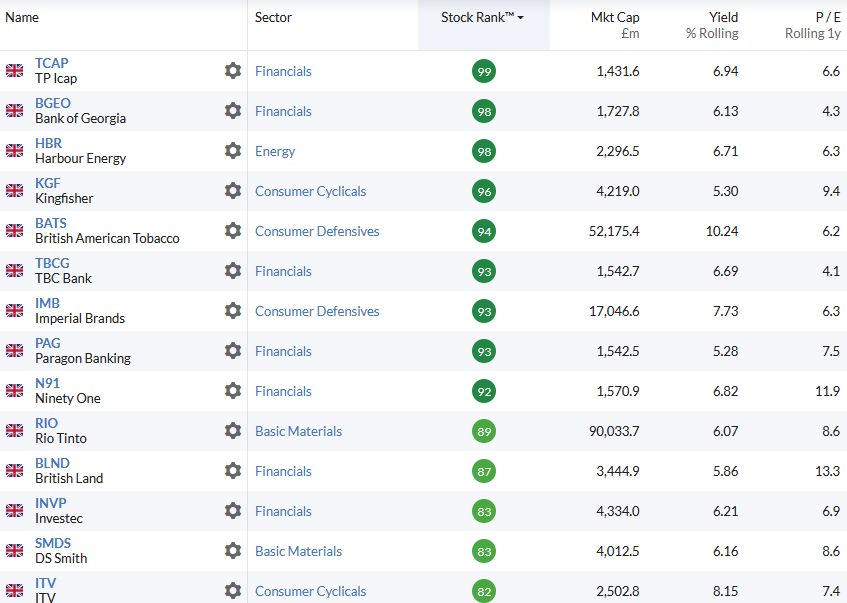Viewport: 847px width, 603px height.
Task: Open settings gear for Paragon Banking row
Action: (x=233, y=350)
